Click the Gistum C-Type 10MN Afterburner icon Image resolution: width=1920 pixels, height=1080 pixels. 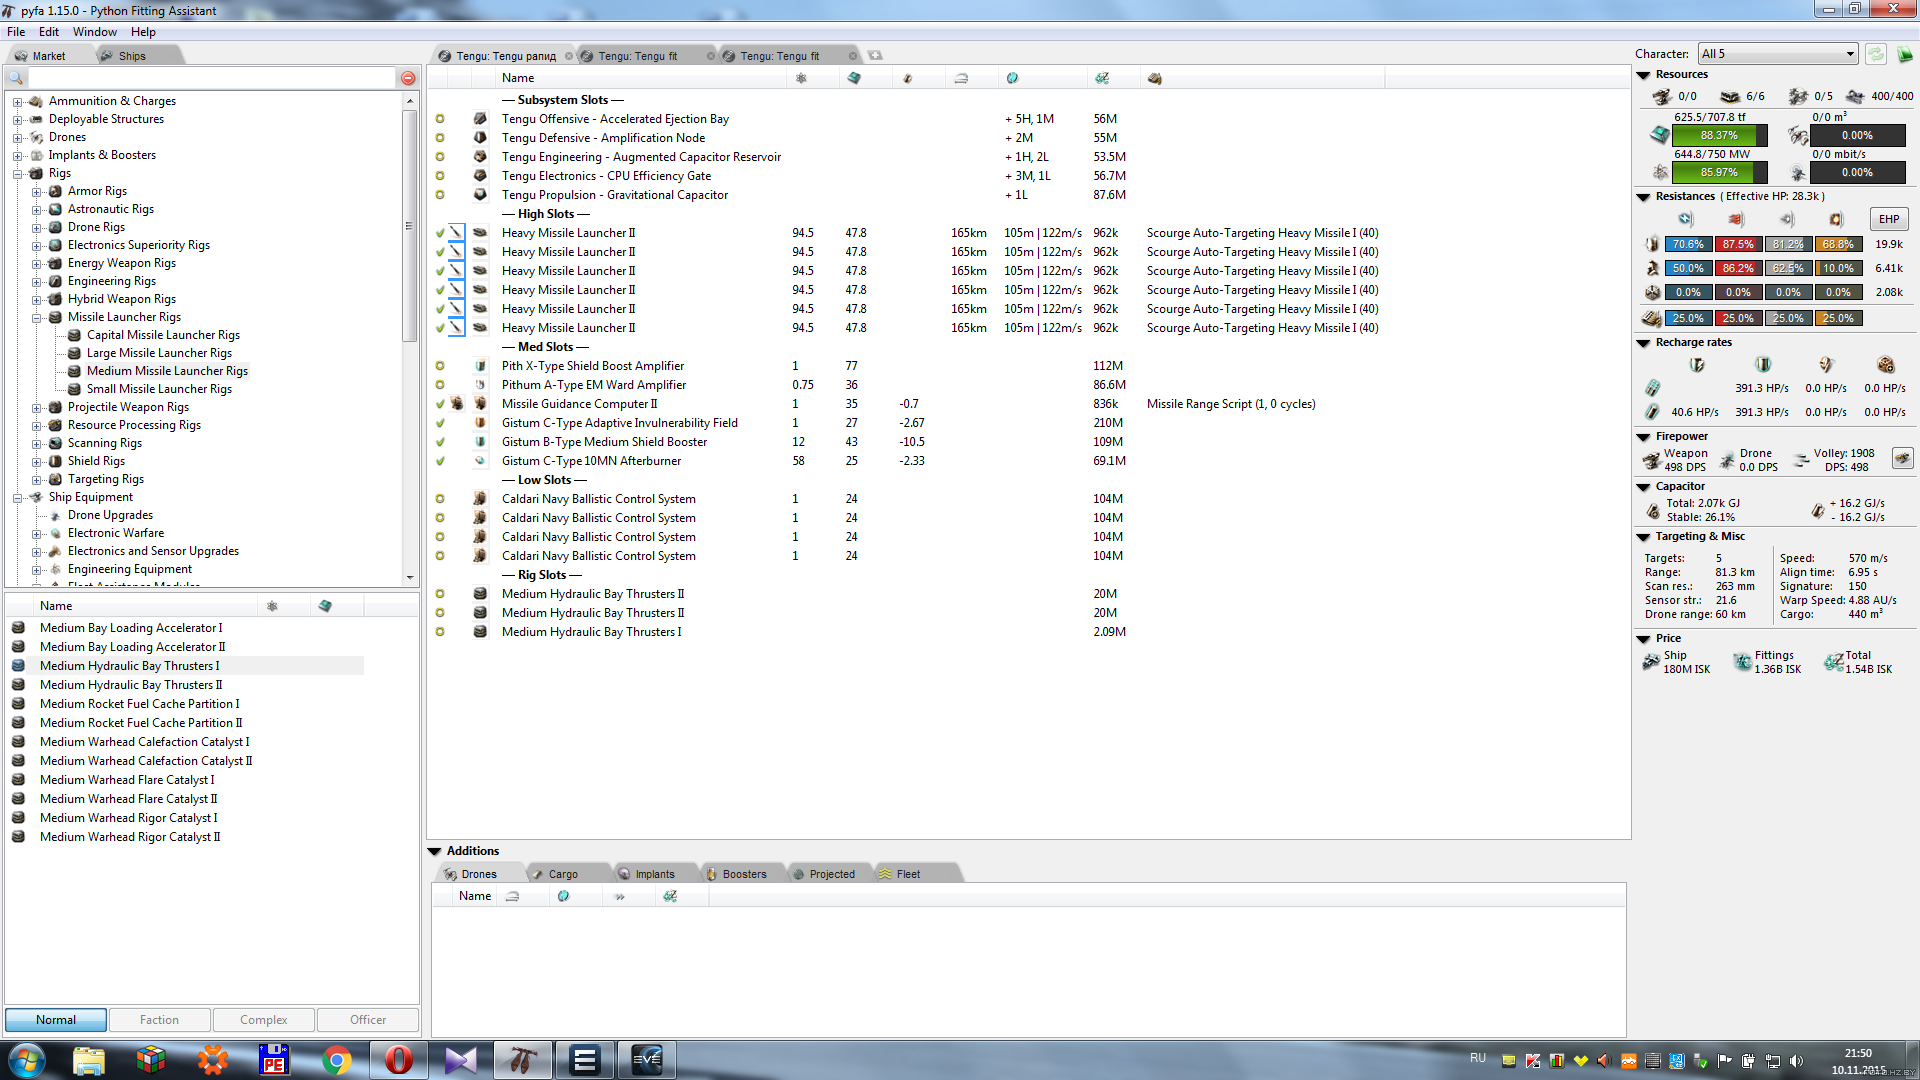480,461
